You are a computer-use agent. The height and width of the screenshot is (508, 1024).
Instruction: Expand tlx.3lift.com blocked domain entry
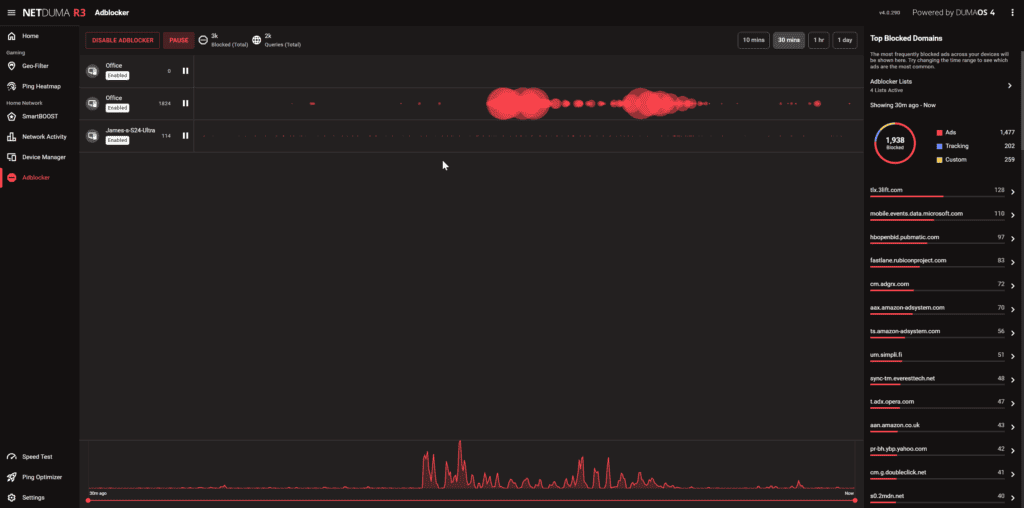[x=1012, y=192]
